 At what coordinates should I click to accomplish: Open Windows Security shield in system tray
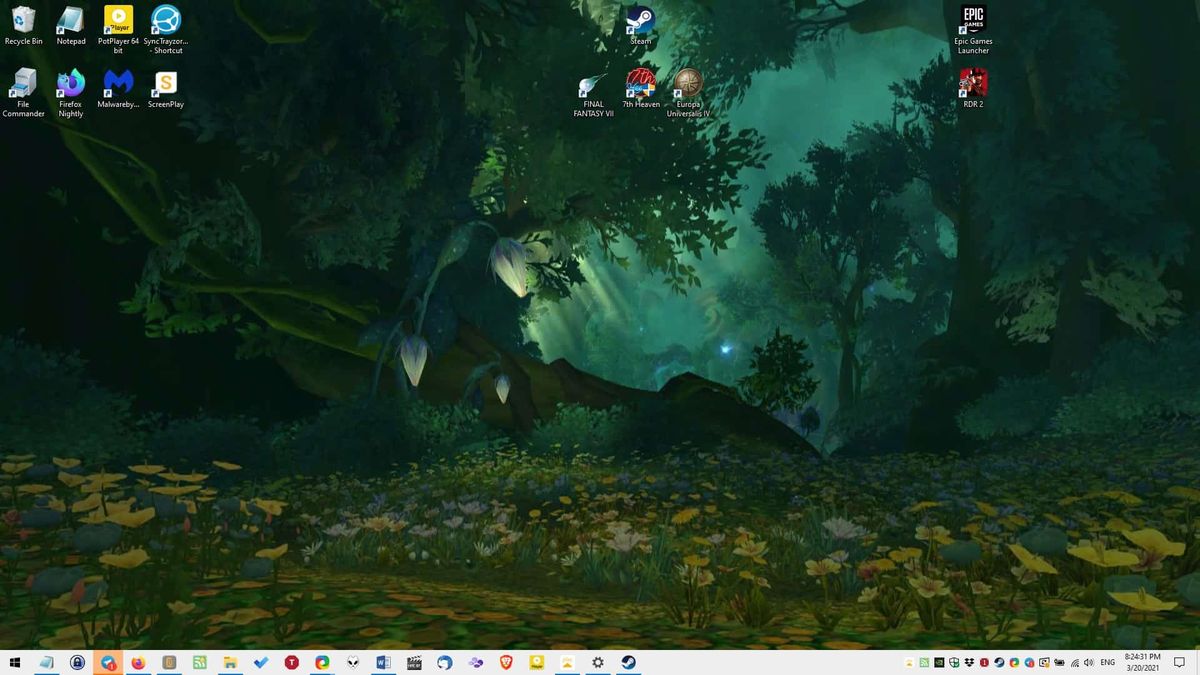pos(954,662)
